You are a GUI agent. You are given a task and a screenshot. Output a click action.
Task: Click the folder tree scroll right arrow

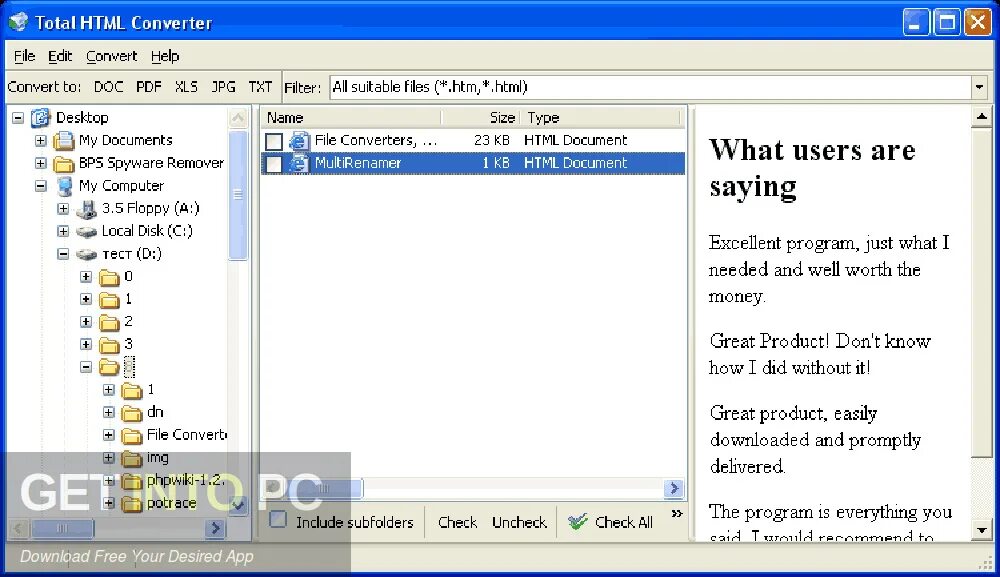tap(216, 528)
